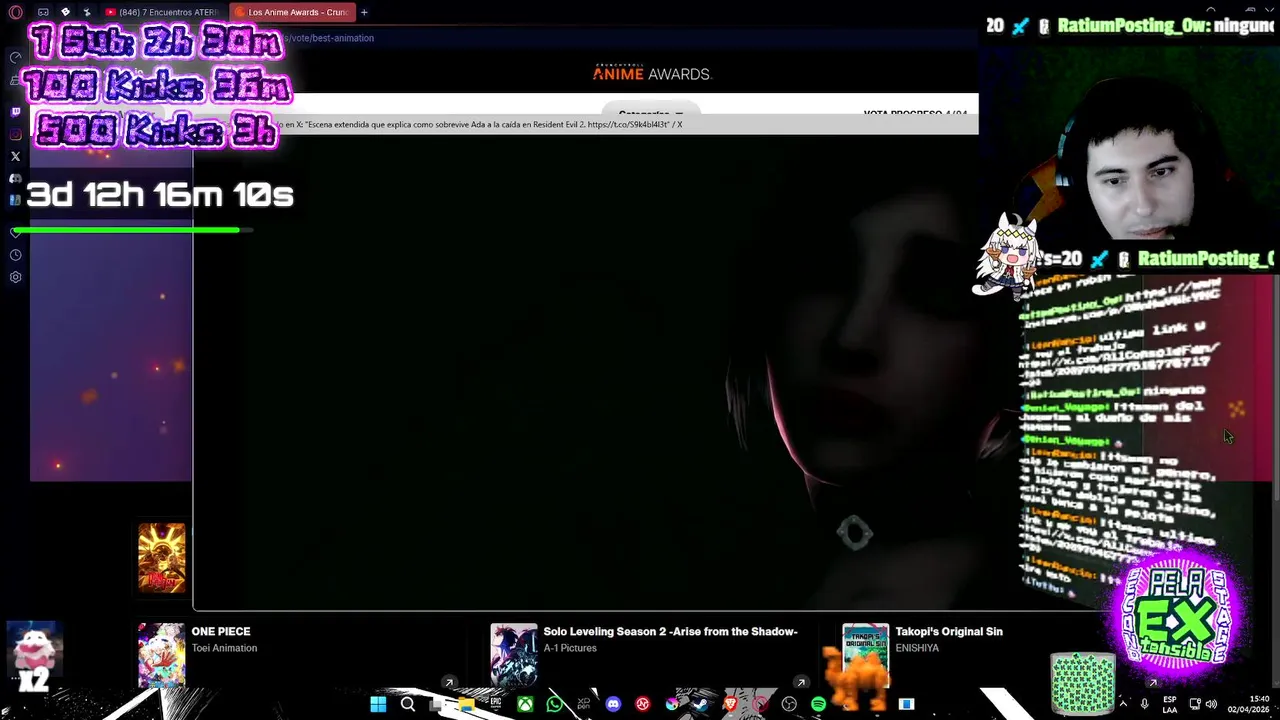Open the Windows Start menu
Image resolution: width=1280 pixels, height=720 pixels.
pyautogui.click(x=378, y=704)
